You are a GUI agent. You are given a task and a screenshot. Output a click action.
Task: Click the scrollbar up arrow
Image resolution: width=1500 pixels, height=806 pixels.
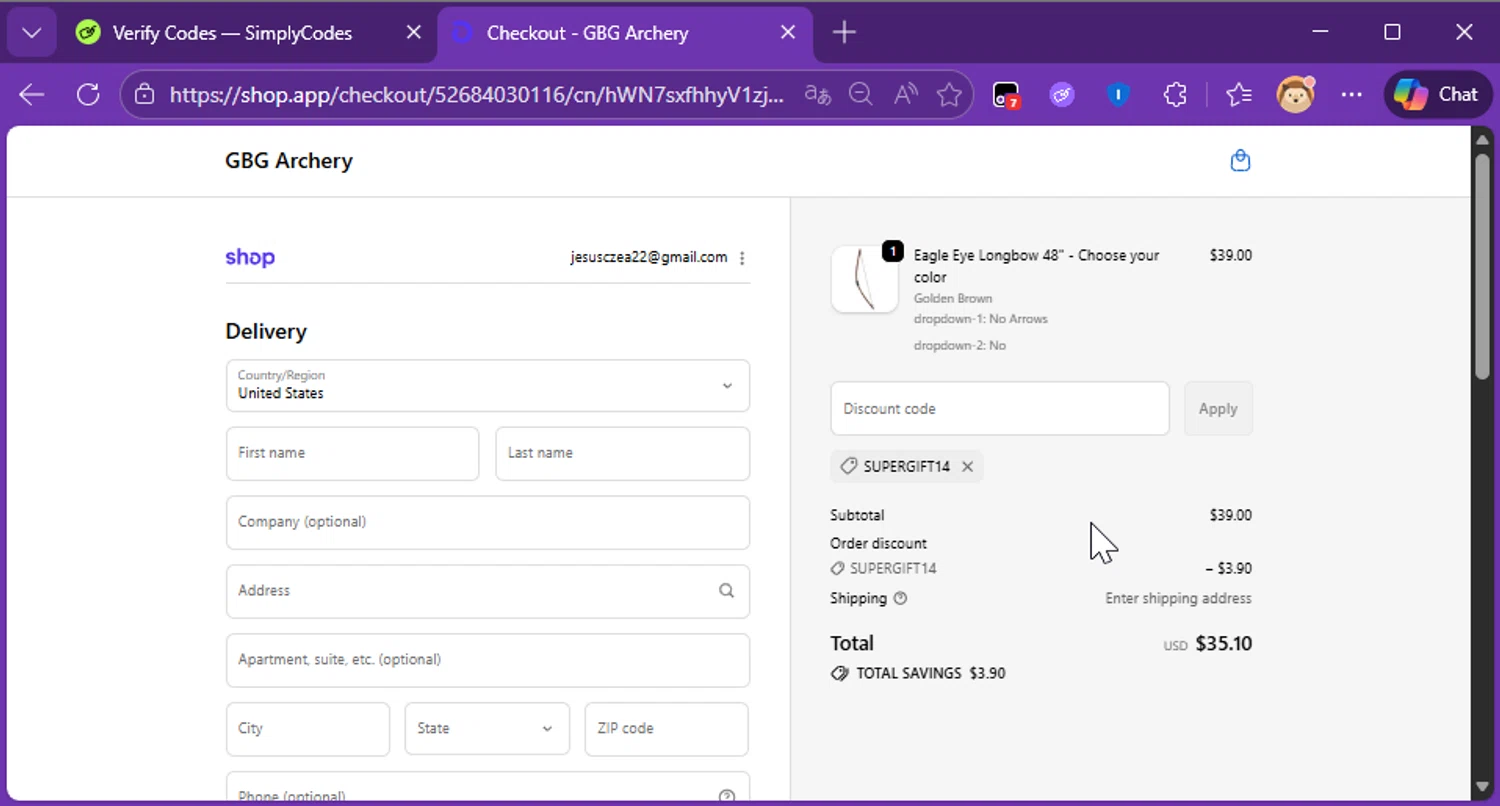(x=1482, y=141)
